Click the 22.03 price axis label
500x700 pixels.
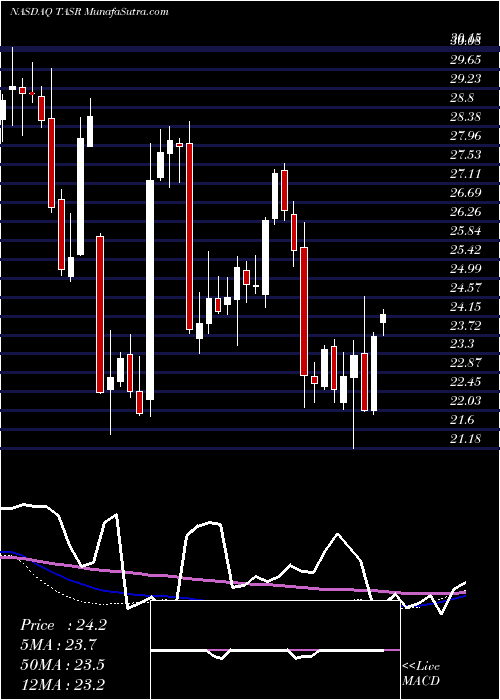(466, 401)
